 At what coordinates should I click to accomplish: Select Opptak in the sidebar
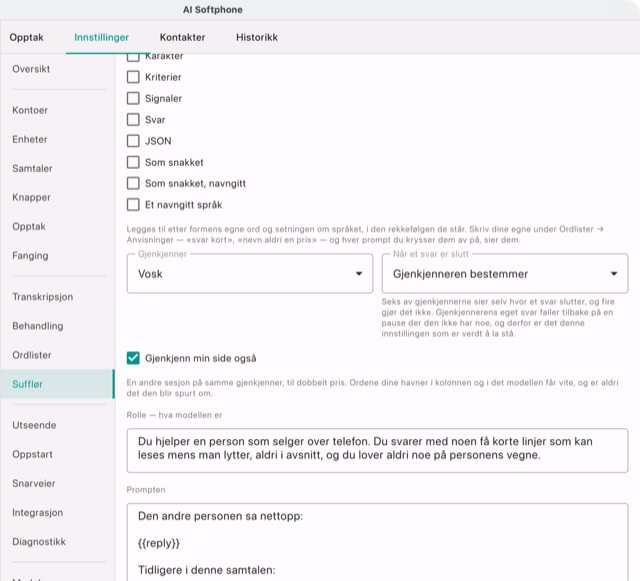(x=57, y=227)
